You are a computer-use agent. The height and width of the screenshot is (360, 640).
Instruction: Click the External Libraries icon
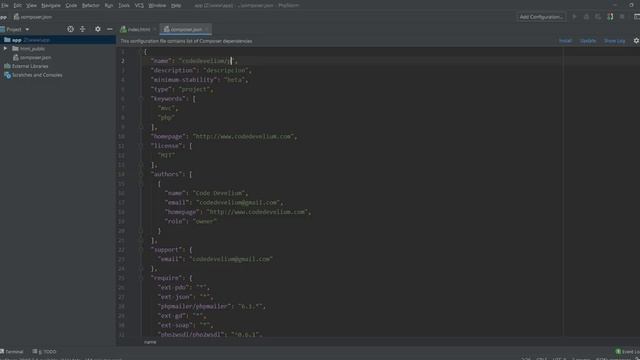pyautogui.click(x=7, y=66)
